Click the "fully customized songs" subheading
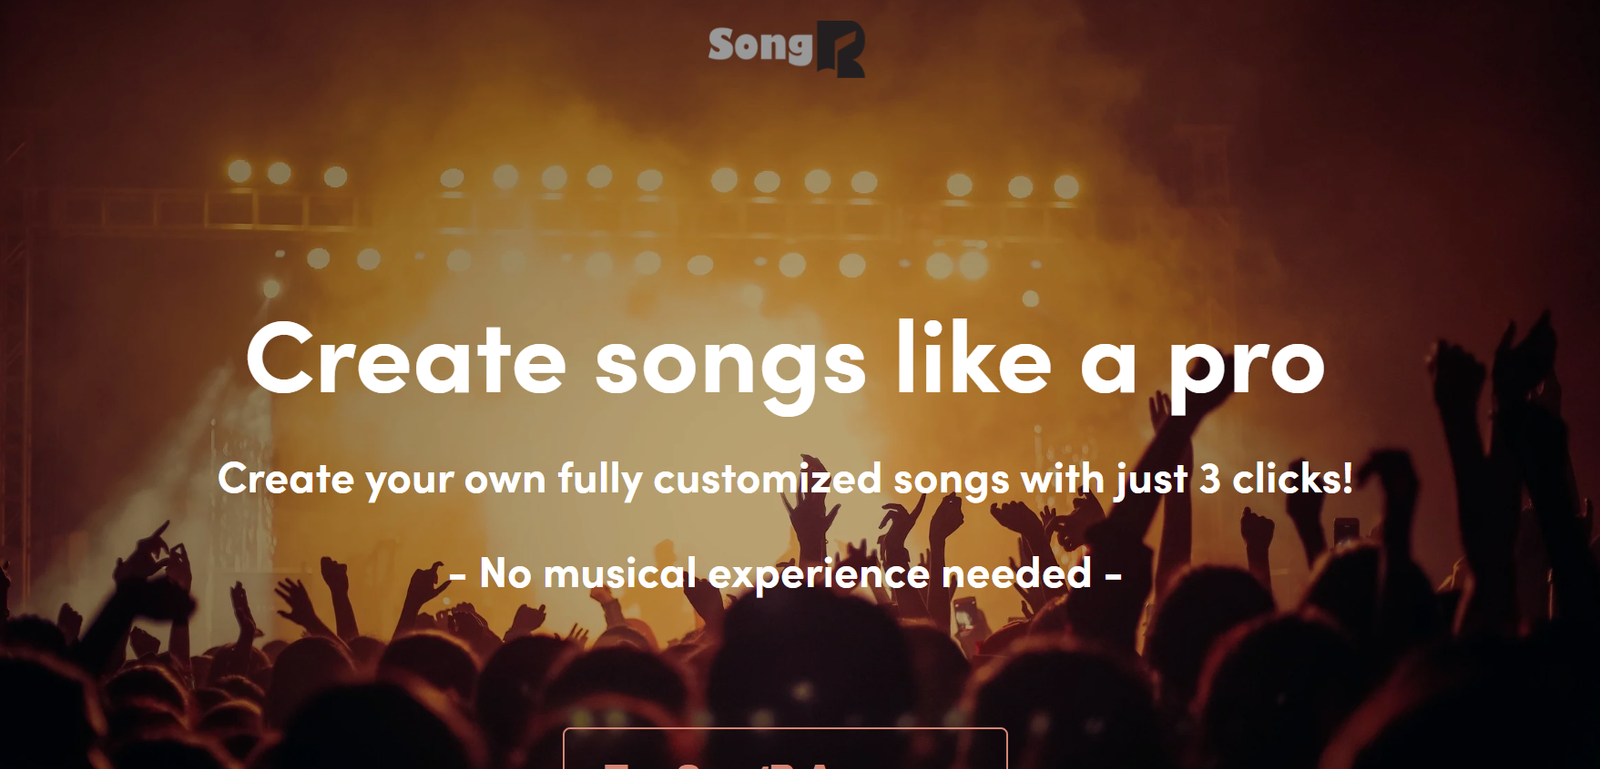Image resolution: width=1600 pixels, height=769 pixels. 785,479
